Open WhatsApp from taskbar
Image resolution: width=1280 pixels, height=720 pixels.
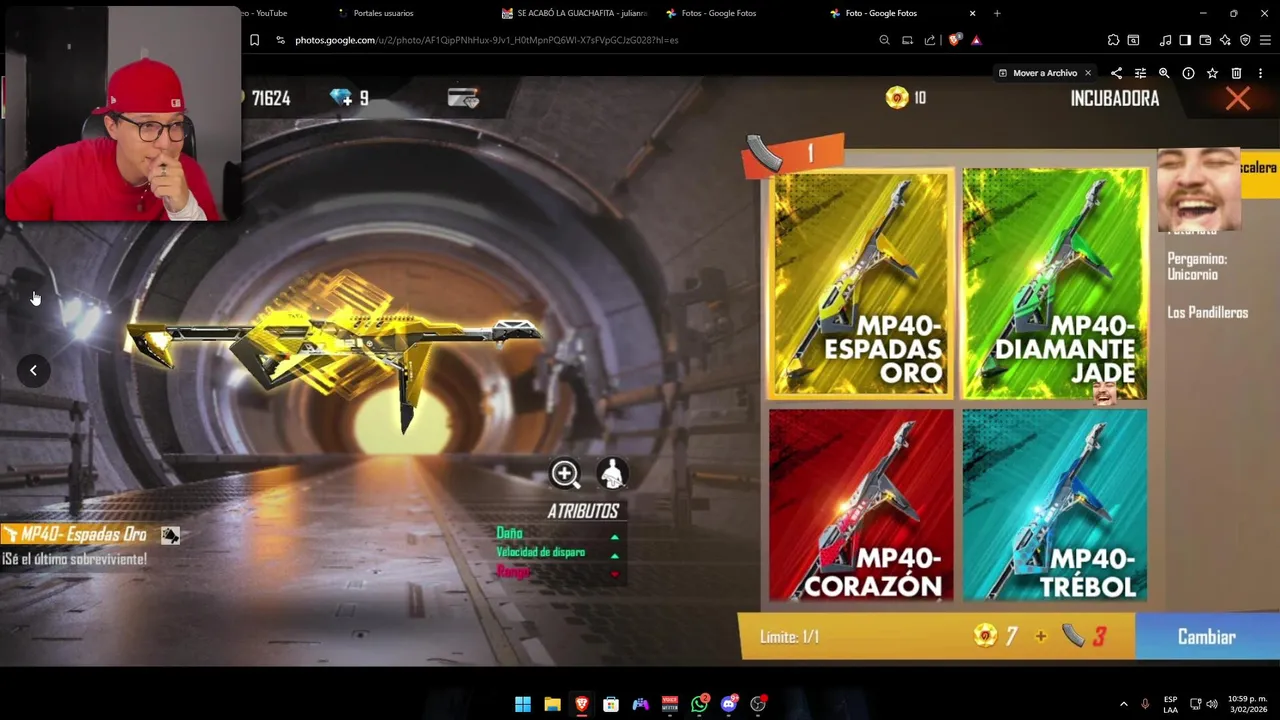click(x=699, y=704)
